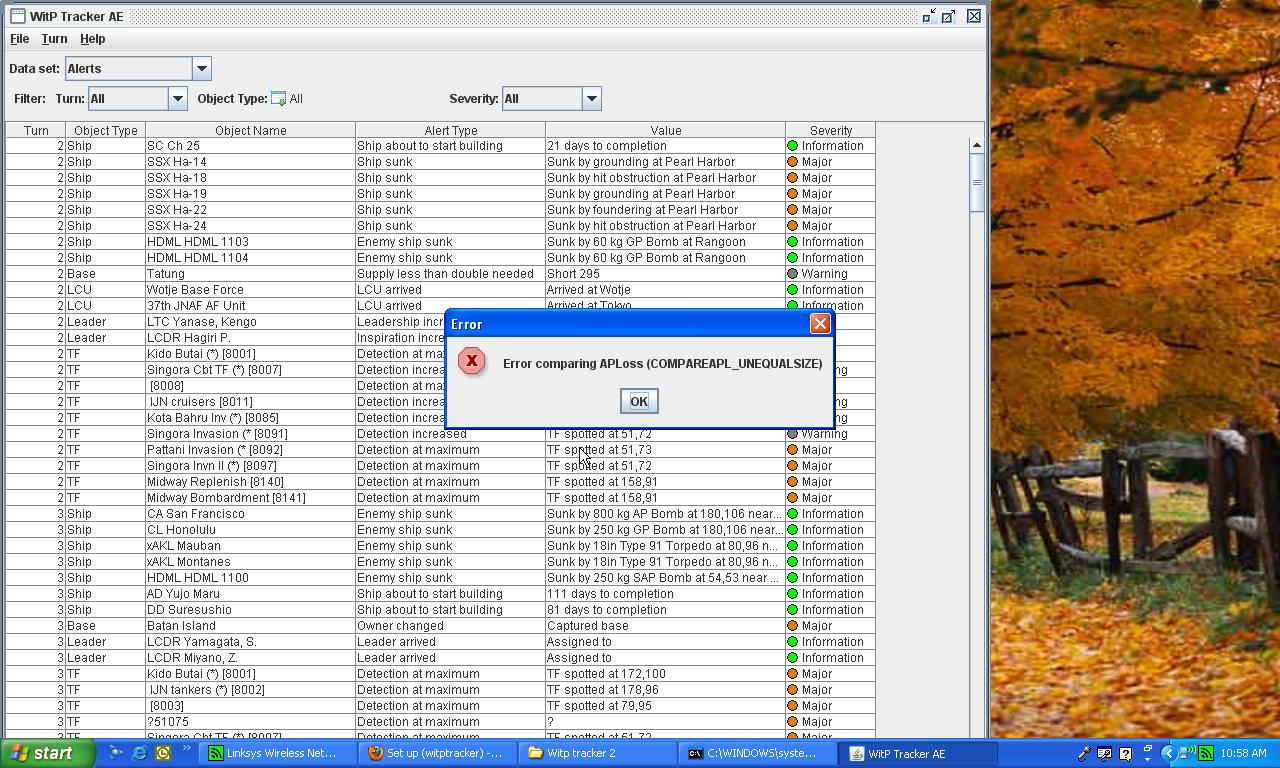1280x768 pixels.
Task: Expand the Severity filter dropdown arrow
Action: [591, 99]
